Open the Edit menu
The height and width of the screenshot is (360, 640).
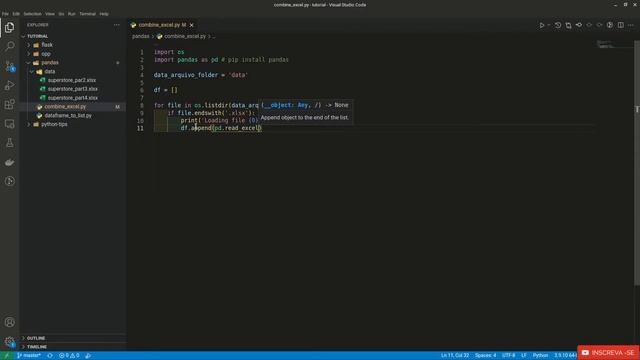click(16, 14)
